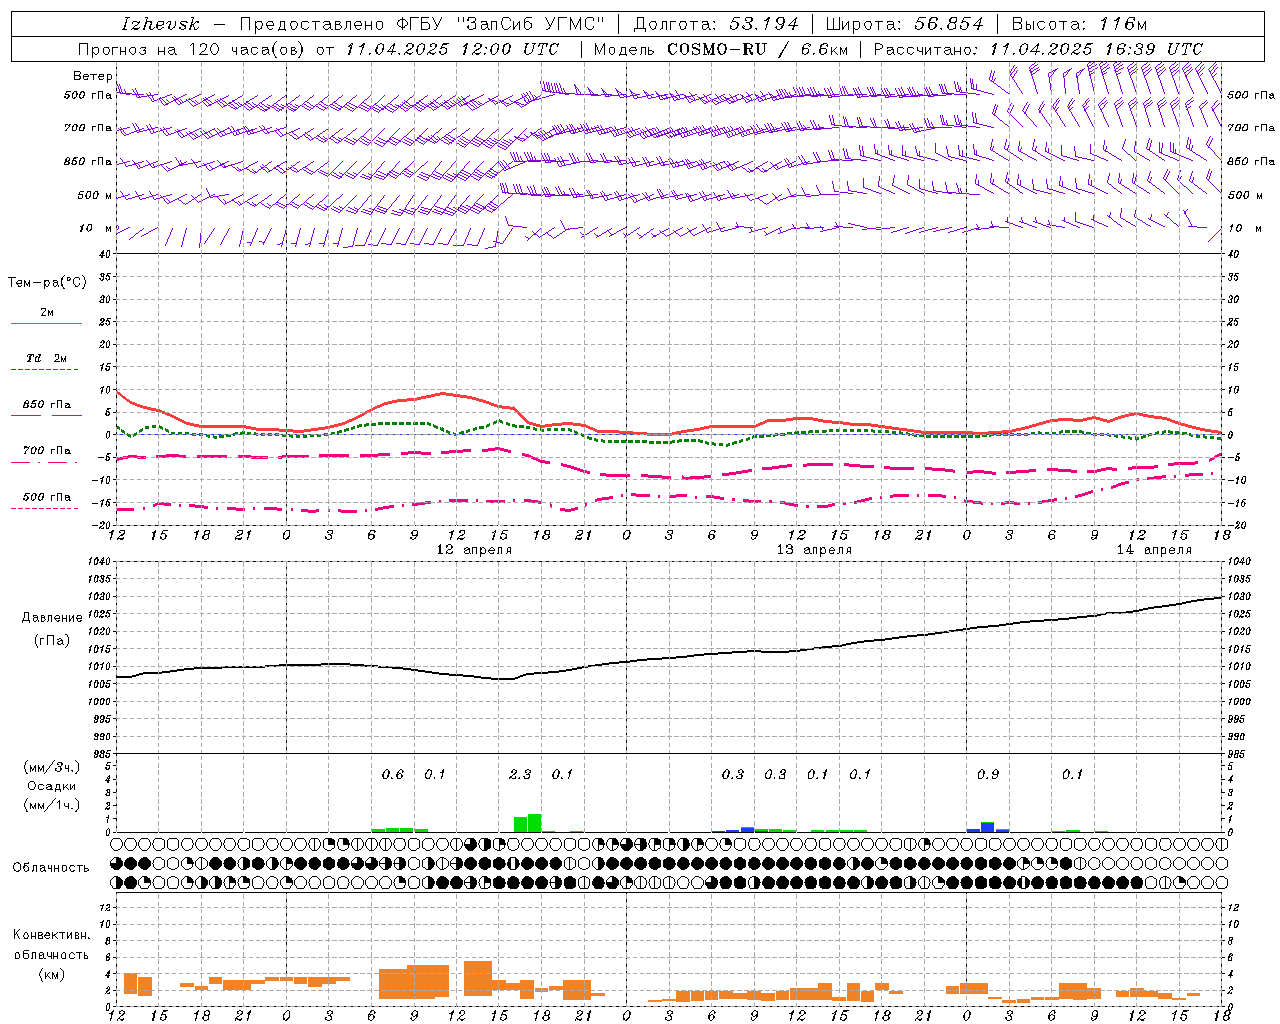Click the forecast start time 11.04.2025 12:00 UTC
This screenshot has width=1280, height=1024.
point(453,49)
